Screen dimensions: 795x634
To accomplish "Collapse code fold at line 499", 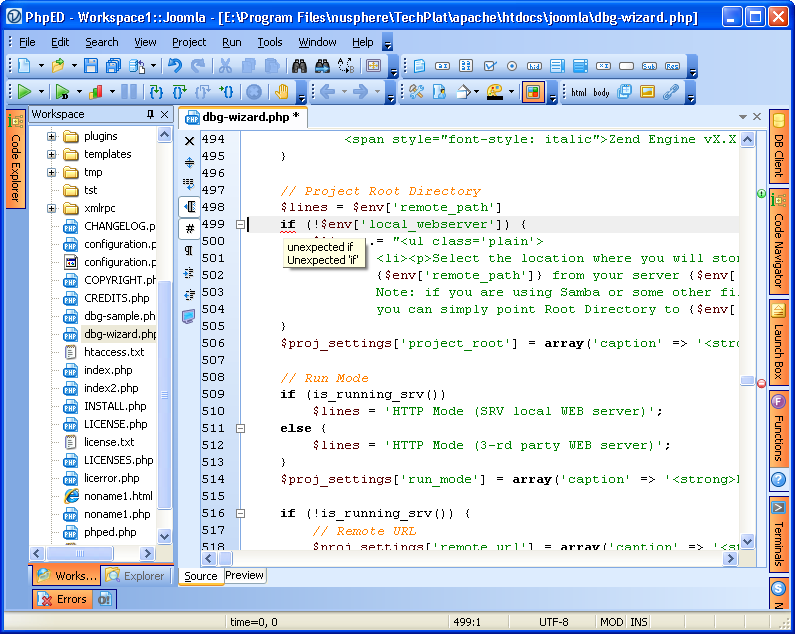I will pyautogui.click(x=241, y=224).
